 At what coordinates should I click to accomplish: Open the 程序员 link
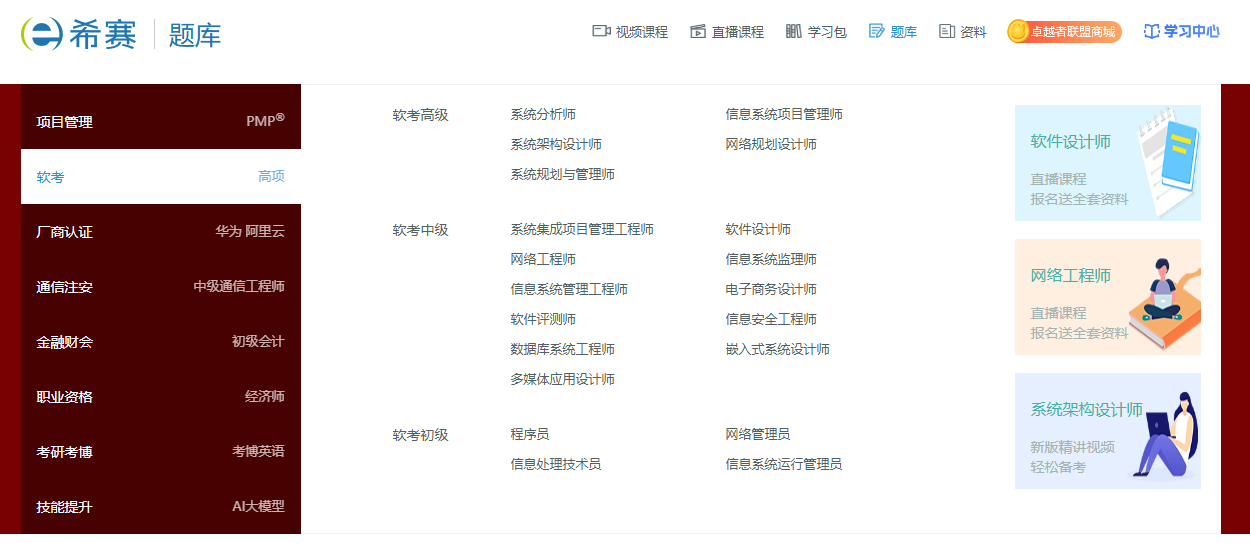coord(530,435)
